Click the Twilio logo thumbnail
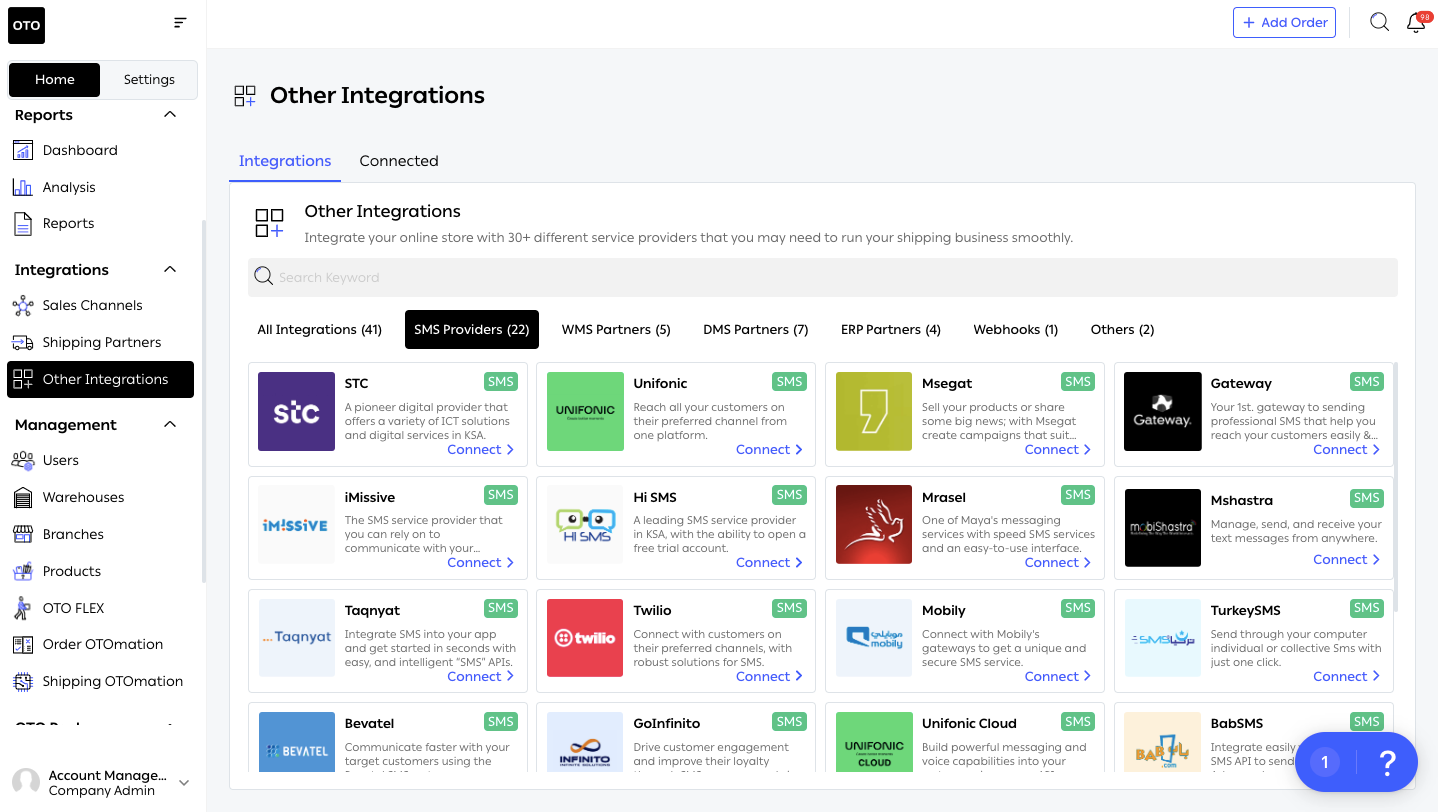 click(x=585, y=638)
